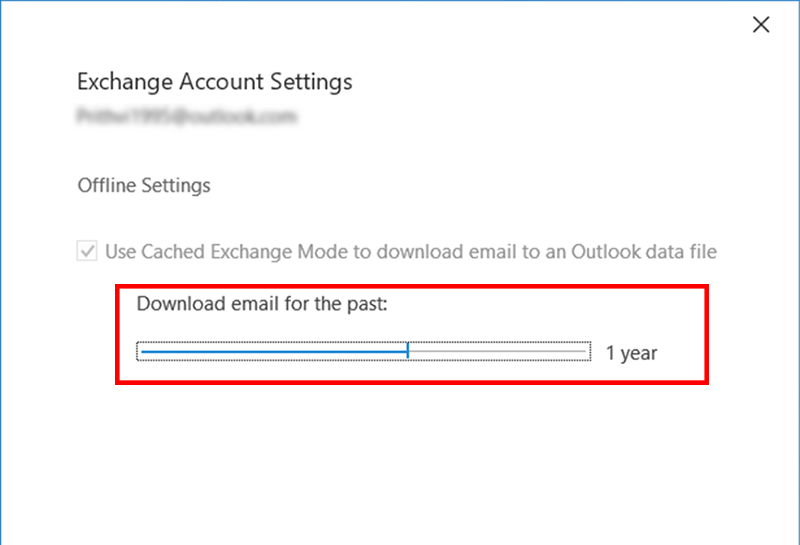Click the "Offline Settings" section heading
The height and width of the screenshot is (545, 800).
pos(143,185)
